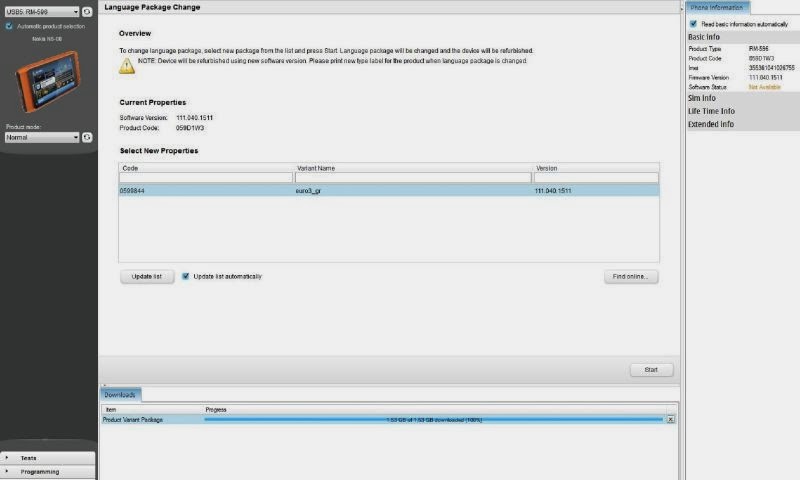Cancel Product Variant Package download with X
The height and width of the screenshot is (480, 800).
tap(670, 419)
